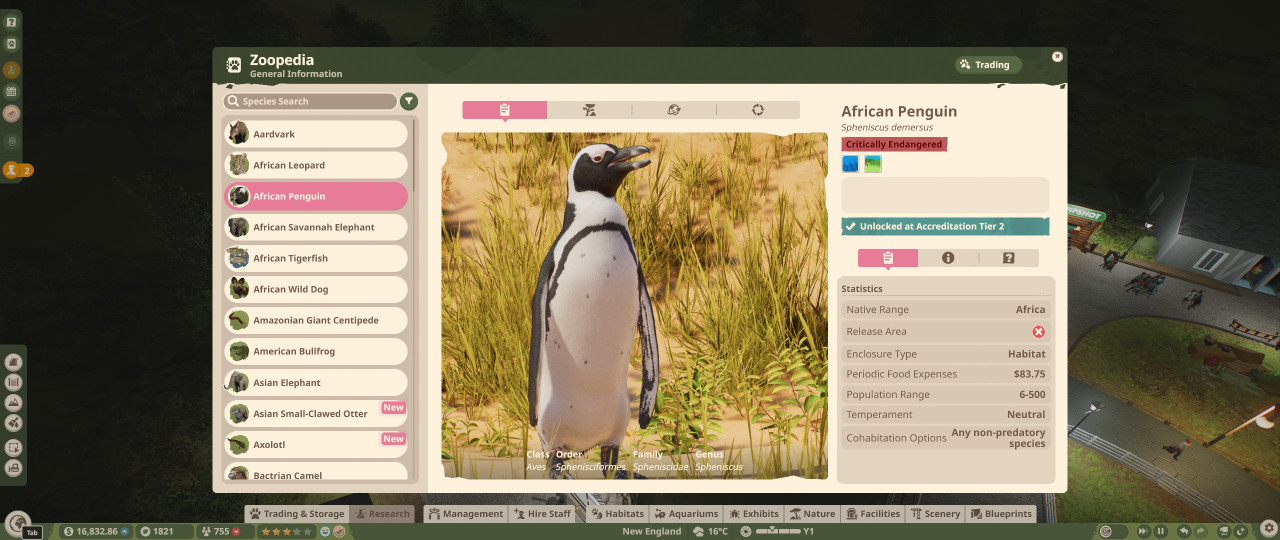Viewport: 1280px width, 540px height.
Task: Open the Scenery build menu
Action: coord(935,514)
